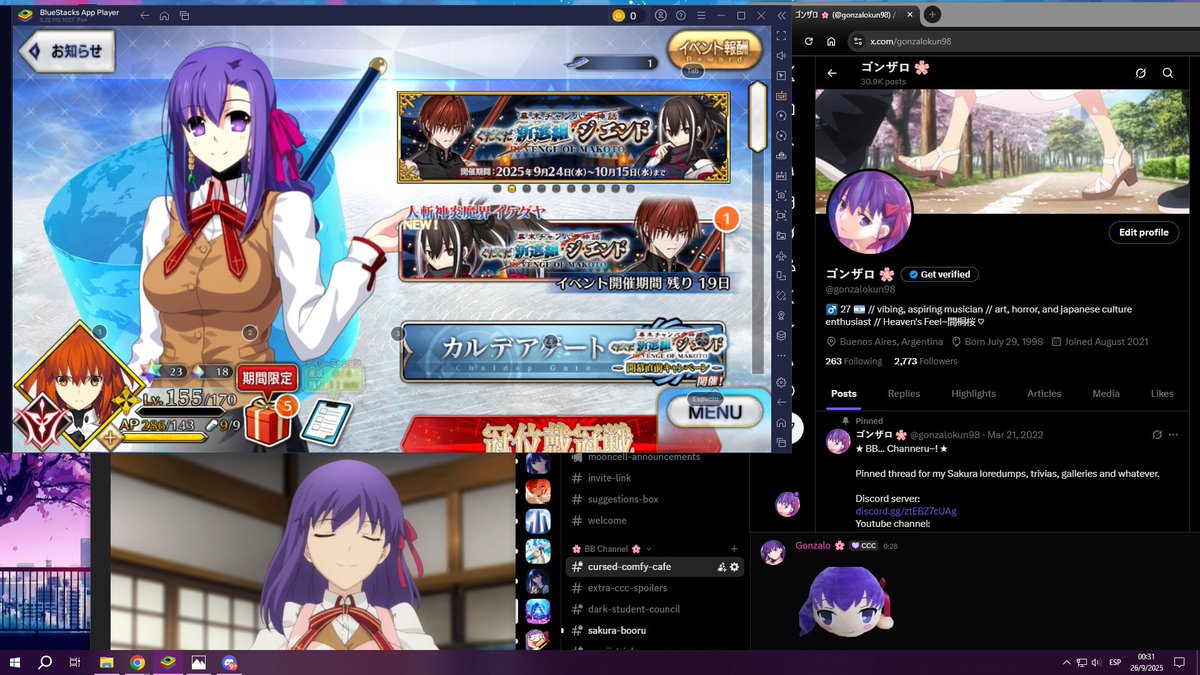Click the site info icon in address bar
The width and height of the screenshot is (1200, 675).
pyautogui.click(x=857, y=41)
